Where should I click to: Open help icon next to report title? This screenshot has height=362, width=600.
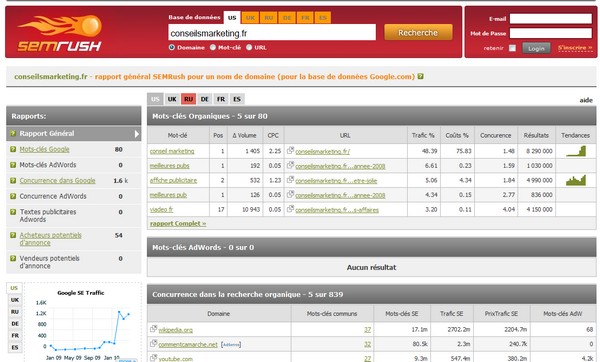pos(421,76)
